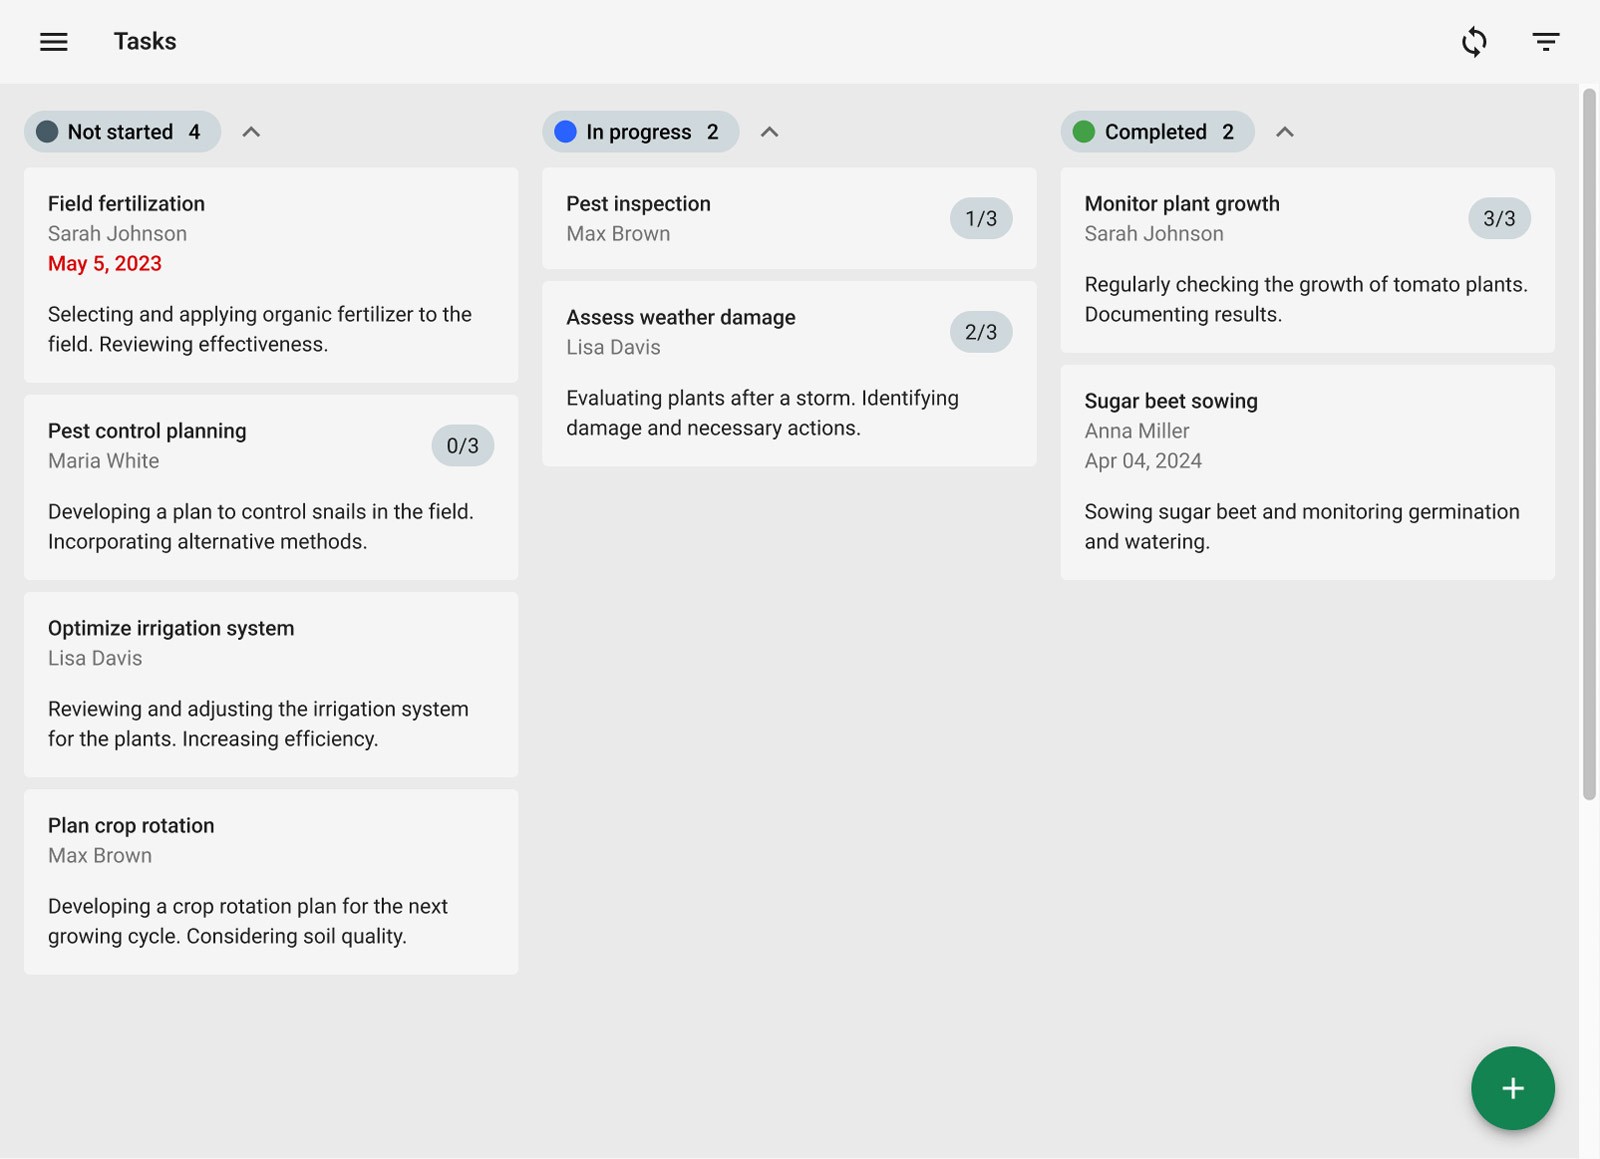Click the green add task button
Viewport: 1600px width, 1159px height.
[x=1512, y=1088]
